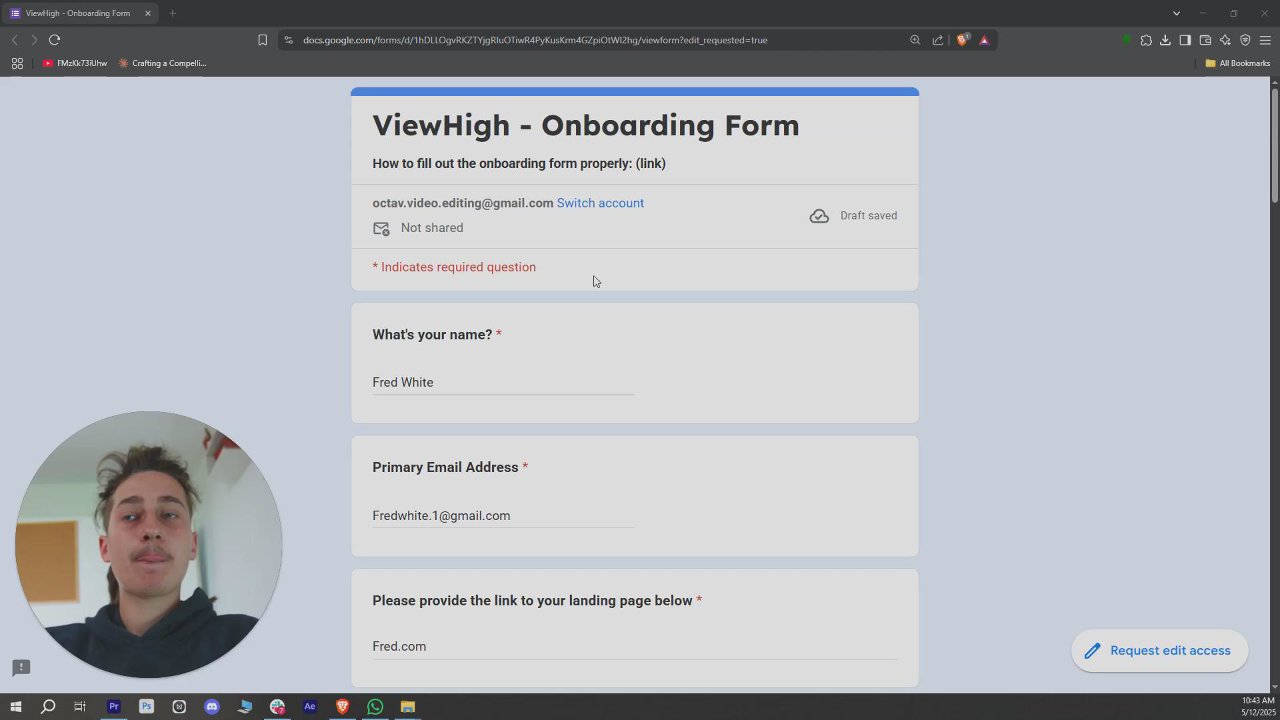This screenshot has height=720, width=1280.
Task: Open Photoshop from the taskbar
Action: tap(146, 707)
